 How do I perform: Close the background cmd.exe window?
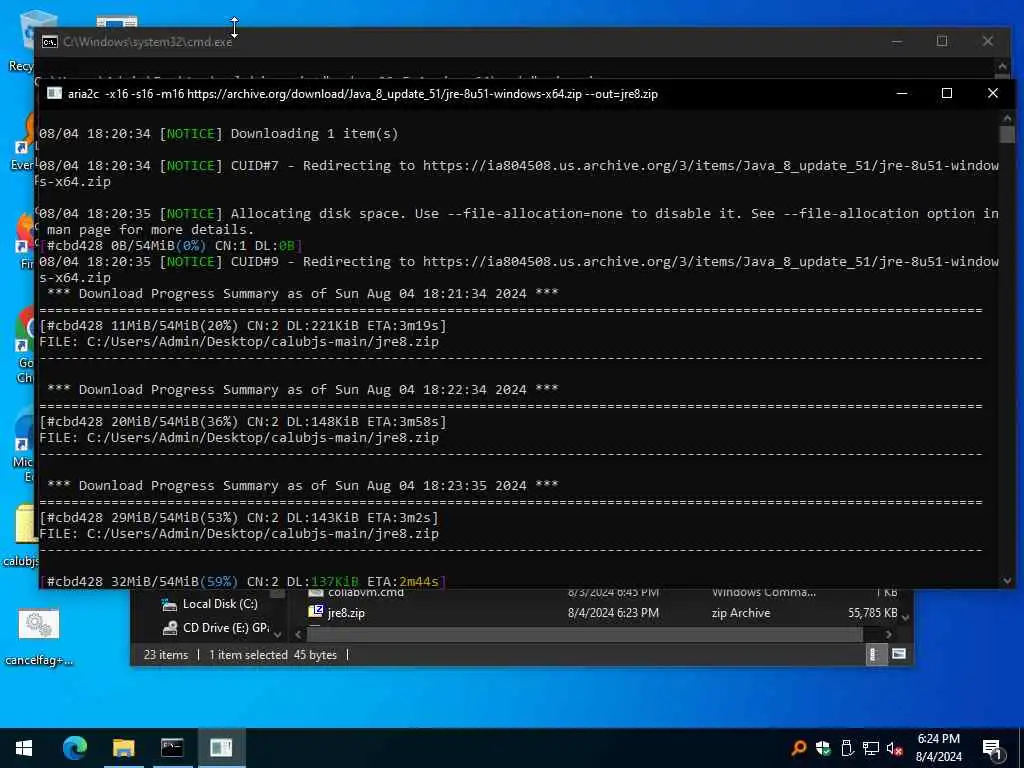point(987,41)
